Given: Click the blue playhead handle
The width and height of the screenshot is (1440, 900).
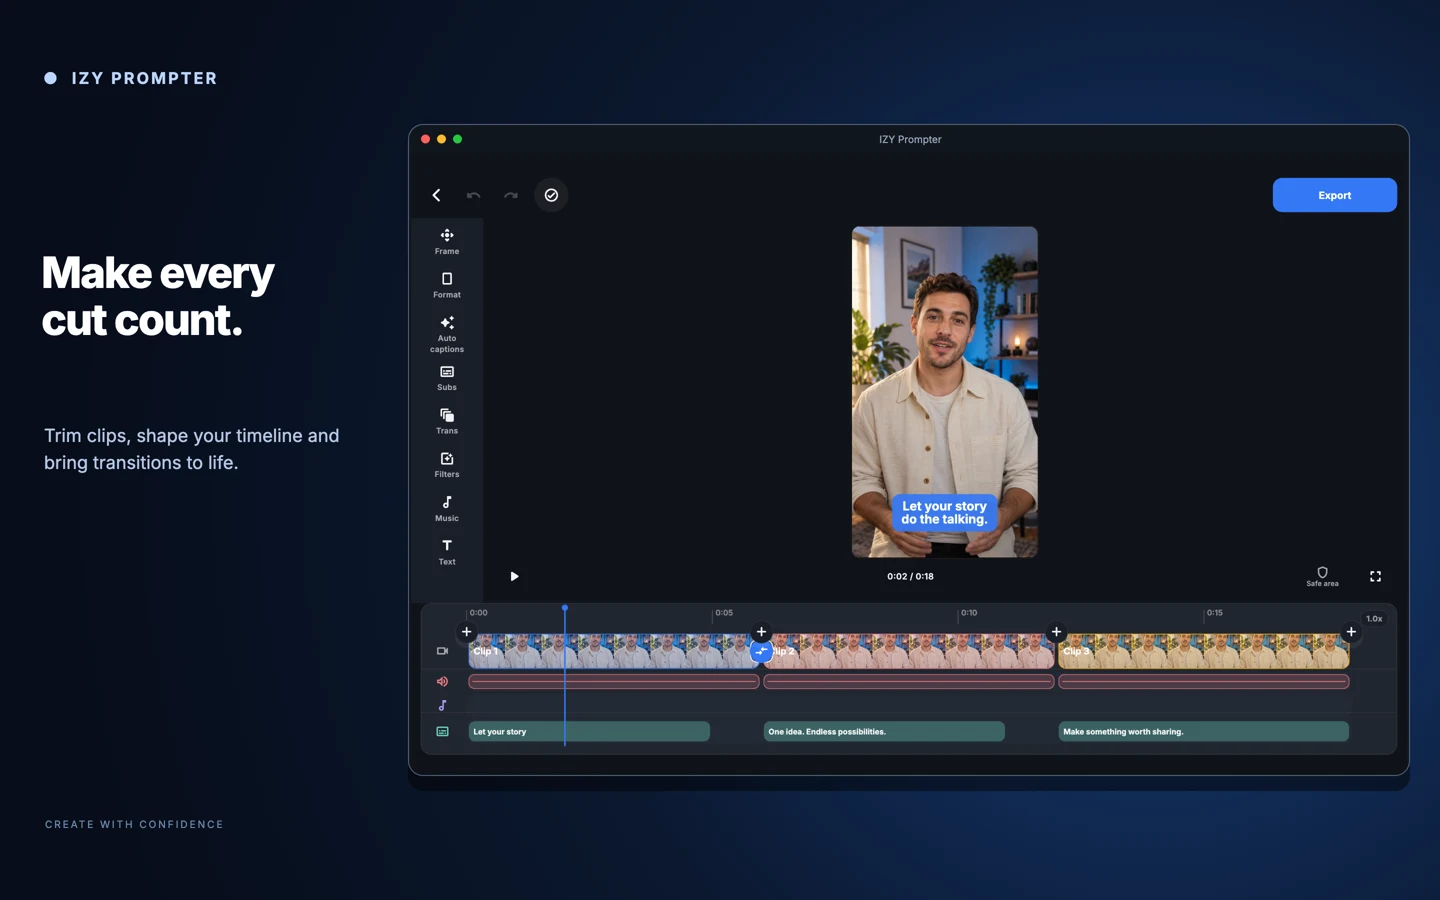Looking at the screenshot, I should 565,608.
